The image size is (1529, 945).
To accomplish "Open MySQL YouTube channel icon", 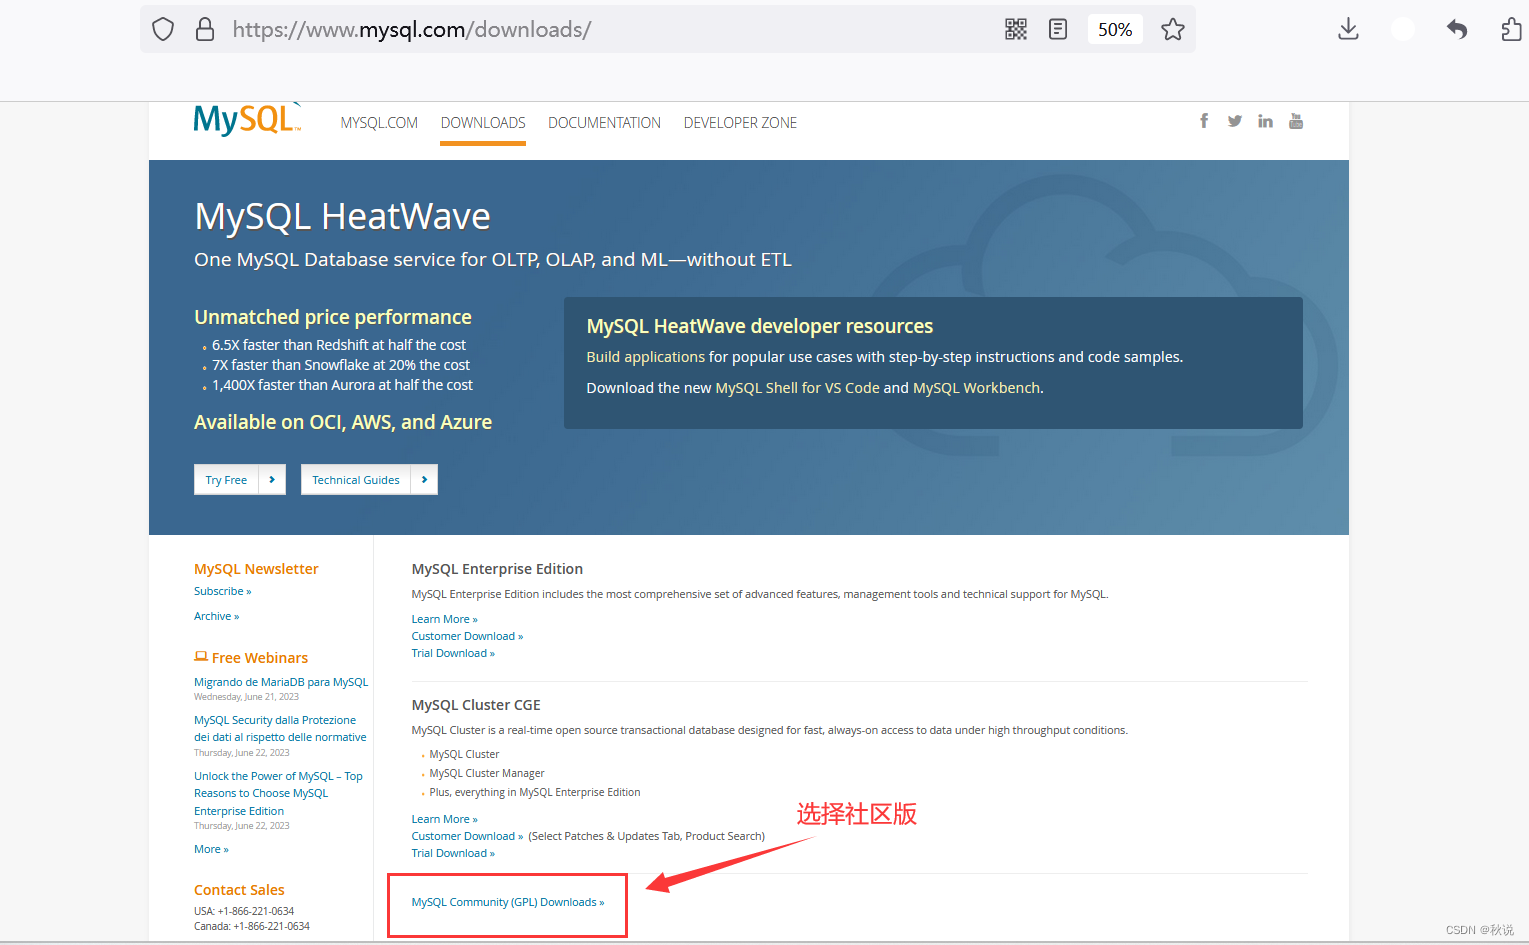I will [x=1296, y=121].
